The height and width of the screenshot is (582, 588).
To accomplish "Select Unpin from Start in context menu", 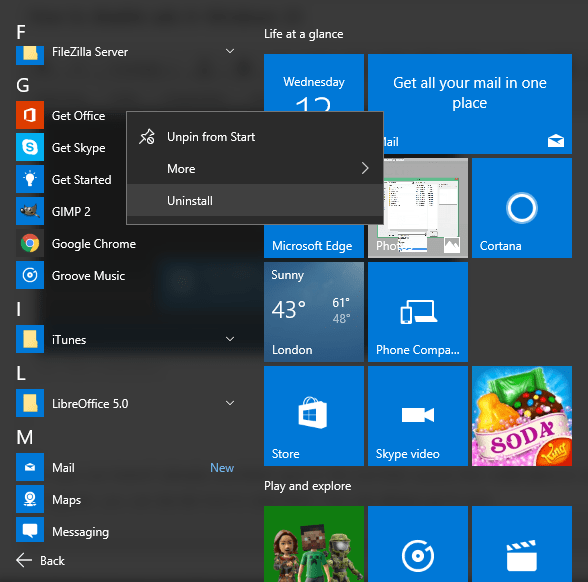I will [x=255, y=137].
